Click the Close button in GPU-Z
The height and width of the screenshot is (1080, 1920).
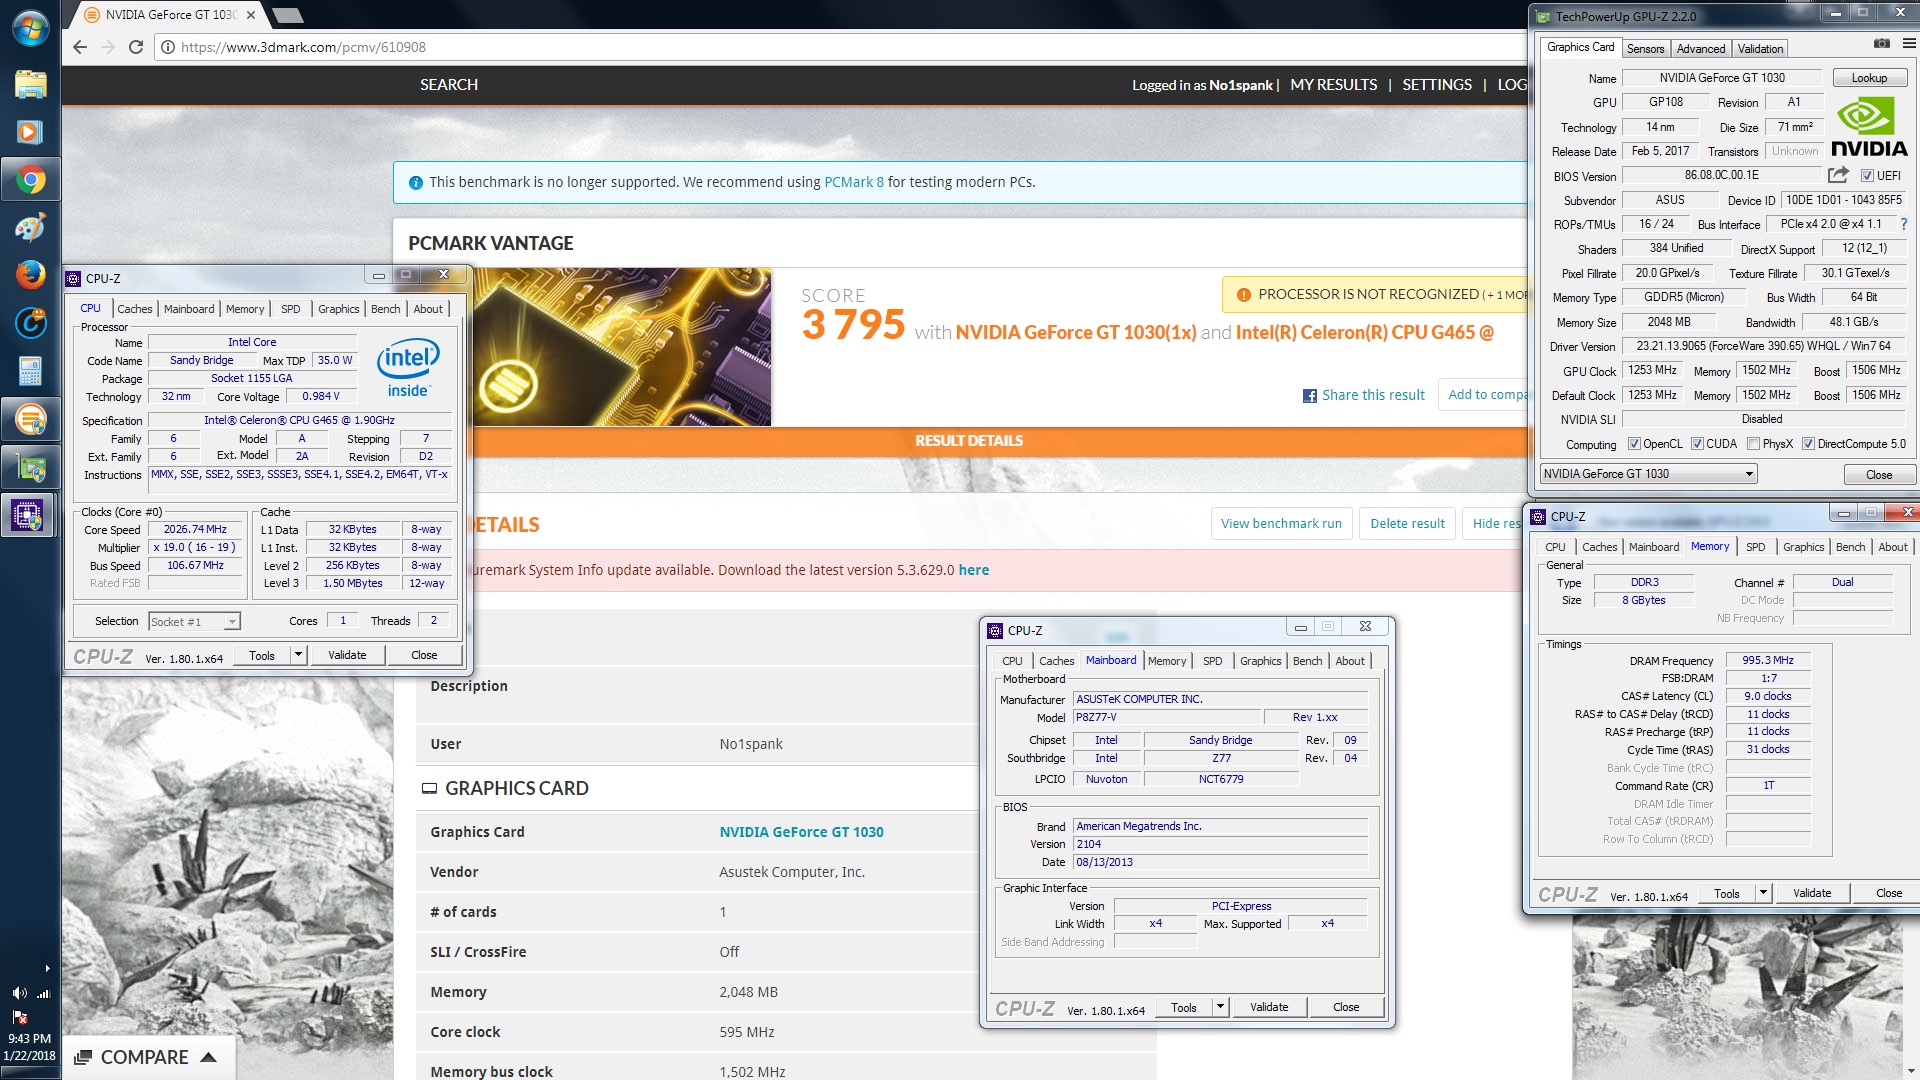pyautogui.click(x=1878, y=474)
